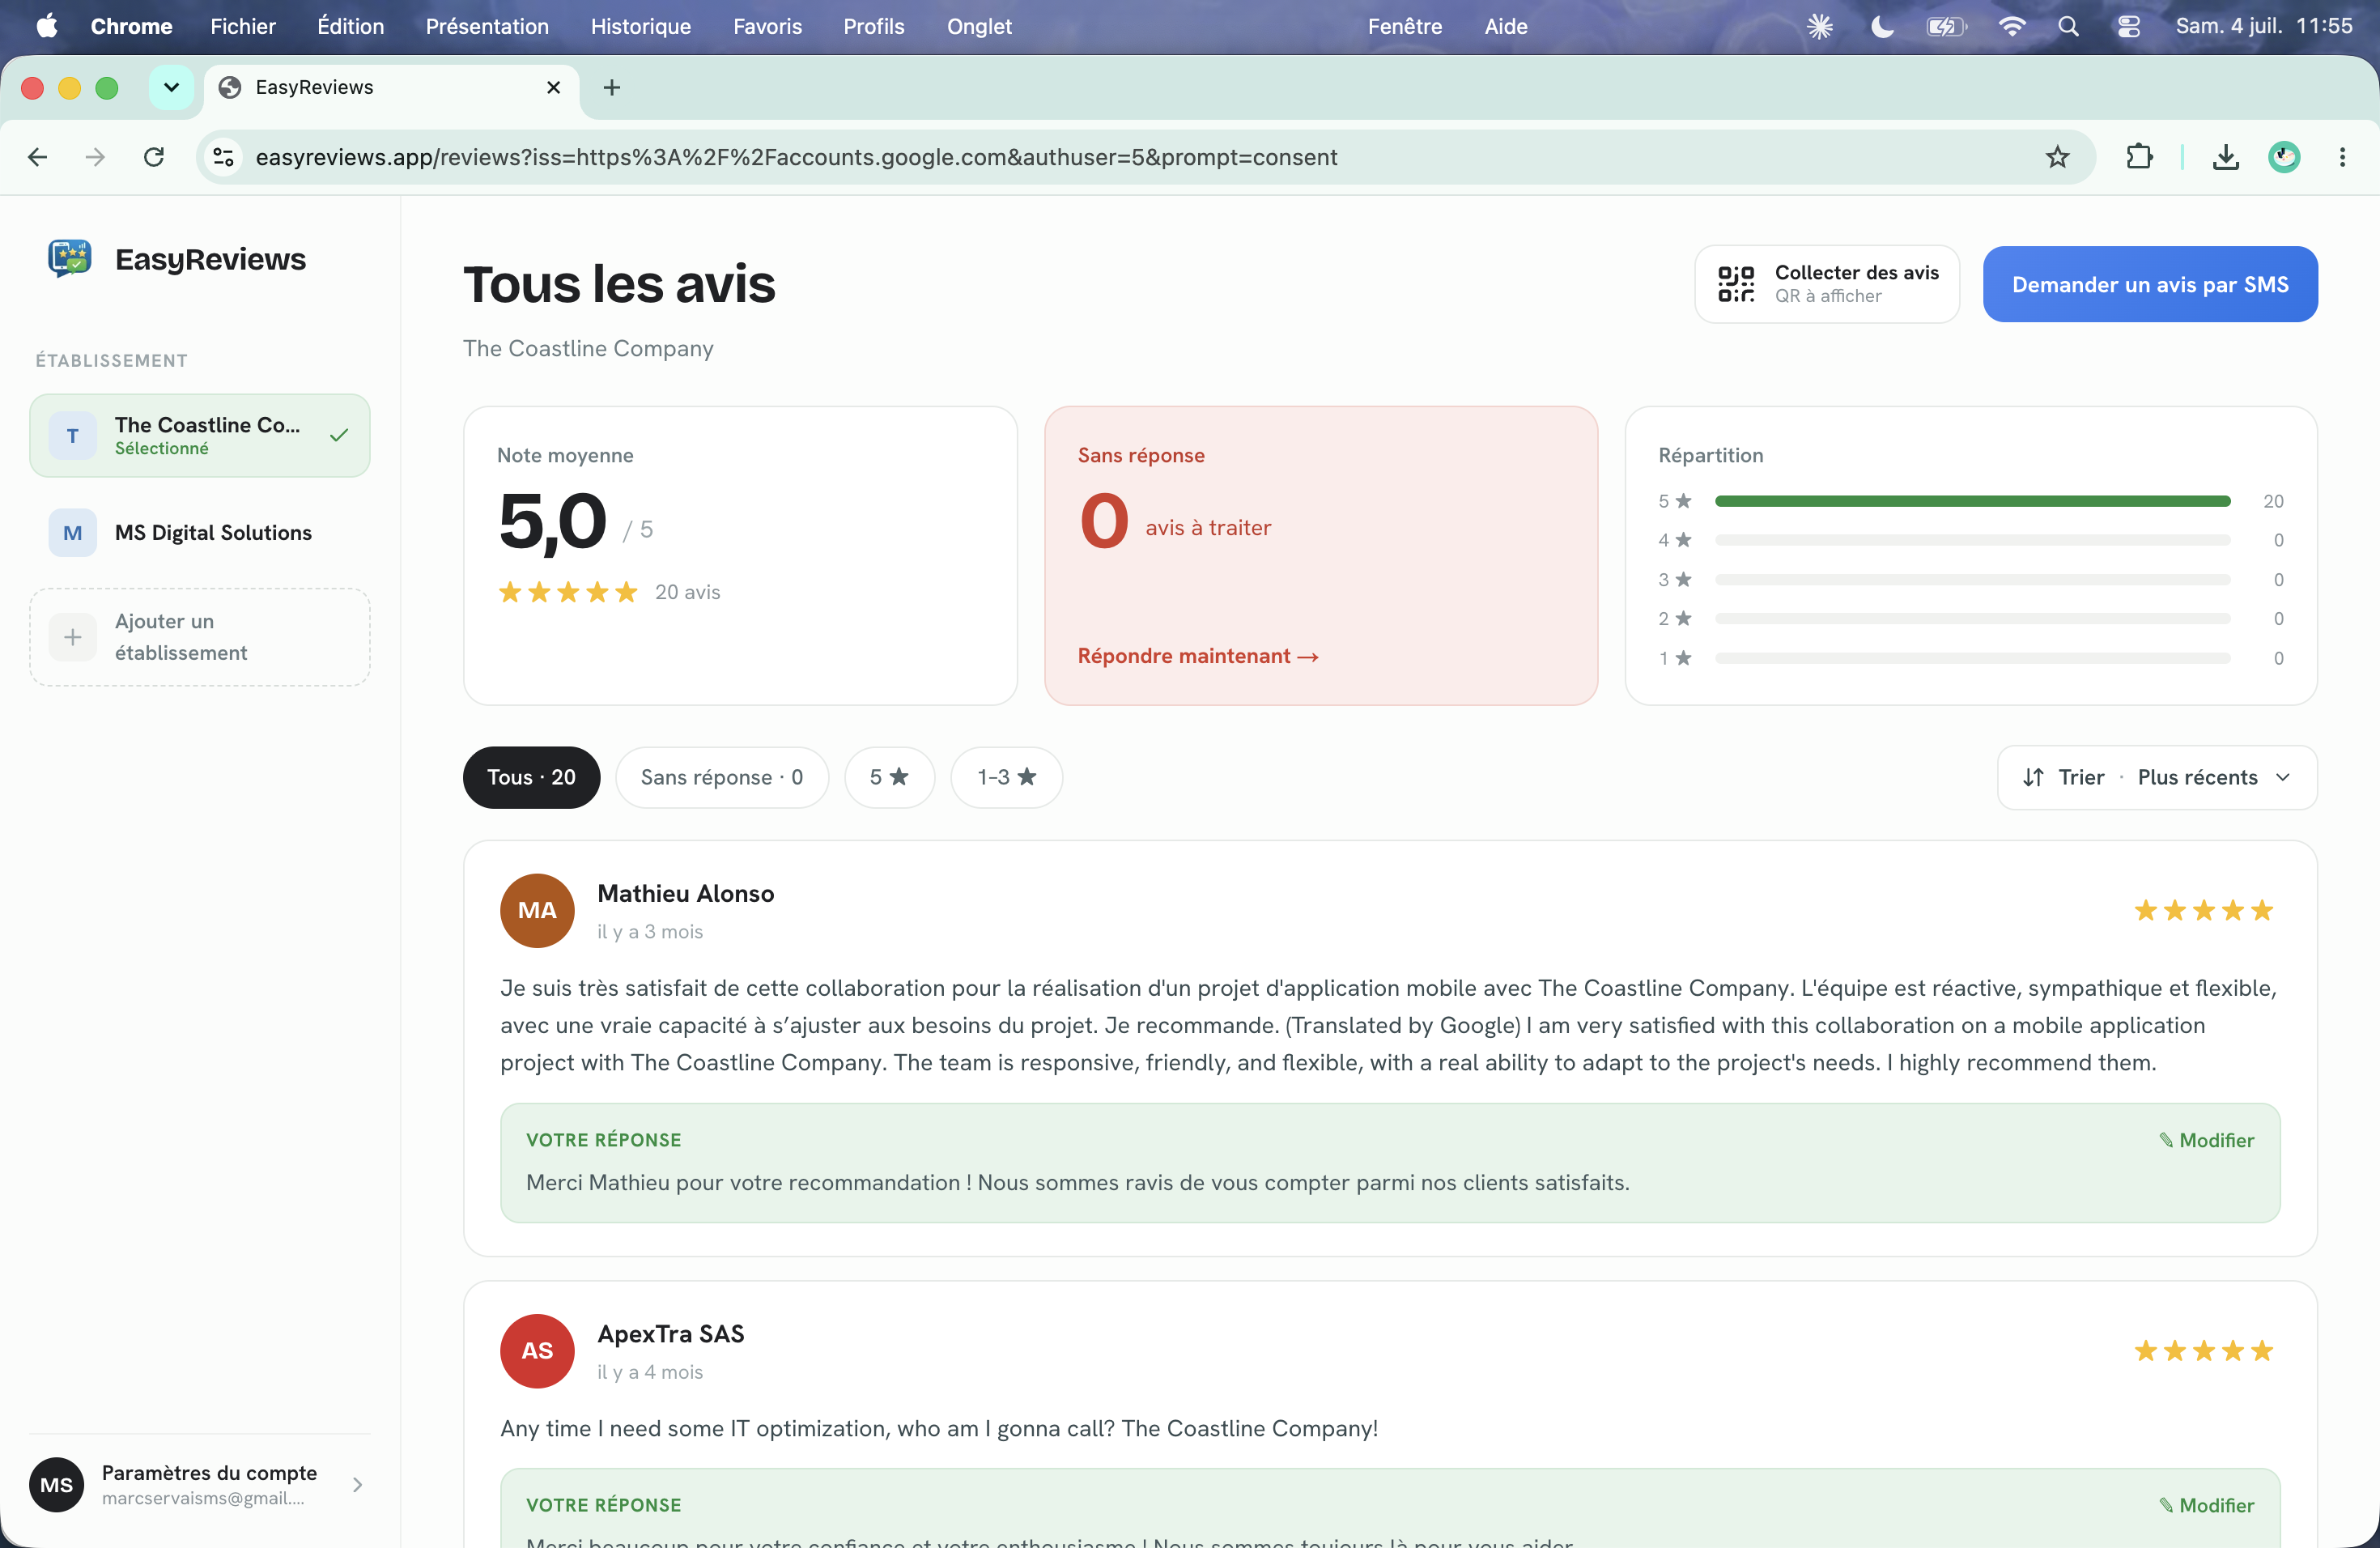The height and width of the screenshot is (1548, 2380).
Task: Open Spotlight search in the menu bar
Action: coord(2068,26)
